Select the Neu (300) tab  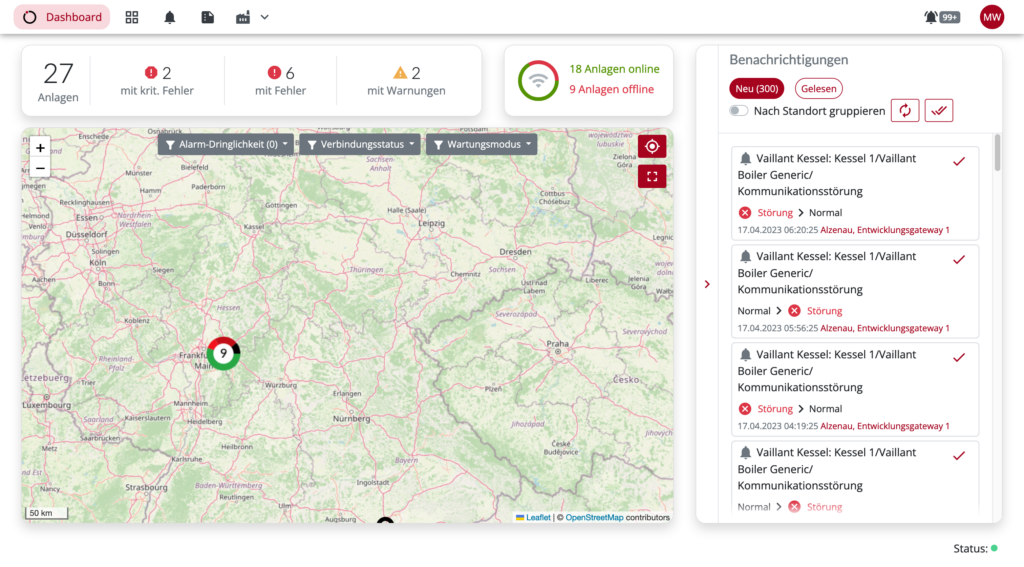point(757,88)
